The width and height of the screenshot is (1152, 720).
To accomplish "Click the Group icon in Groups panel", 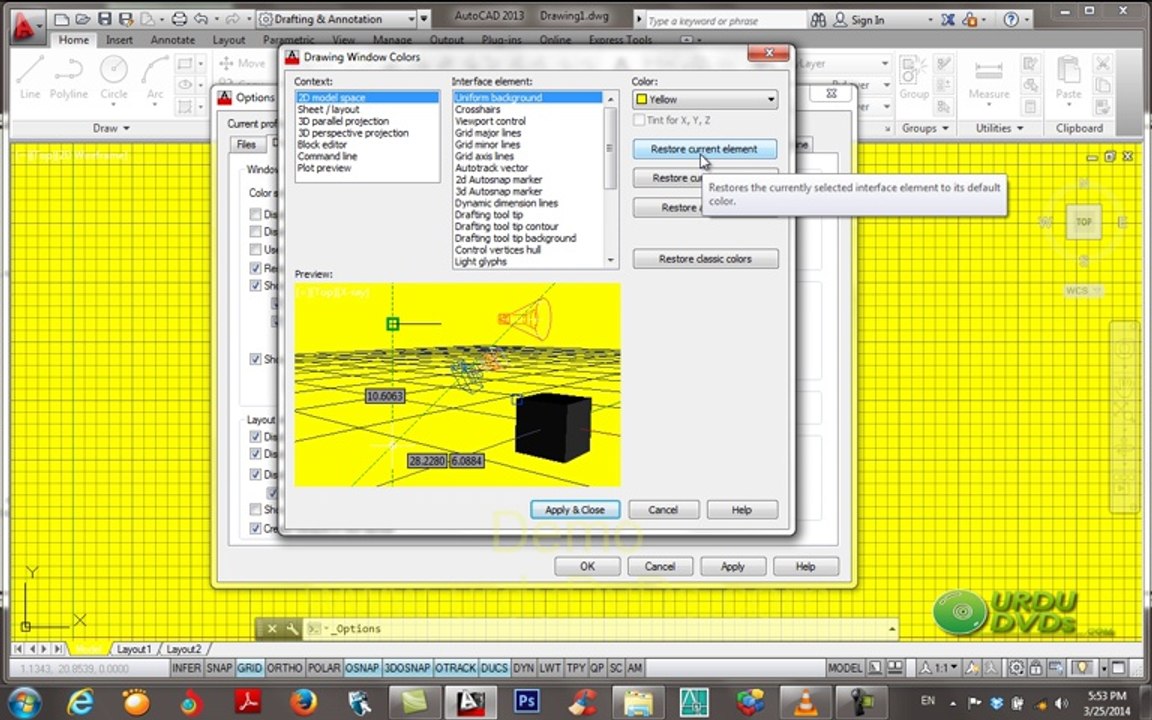I will pyautogui.click(x=913, y=78).
